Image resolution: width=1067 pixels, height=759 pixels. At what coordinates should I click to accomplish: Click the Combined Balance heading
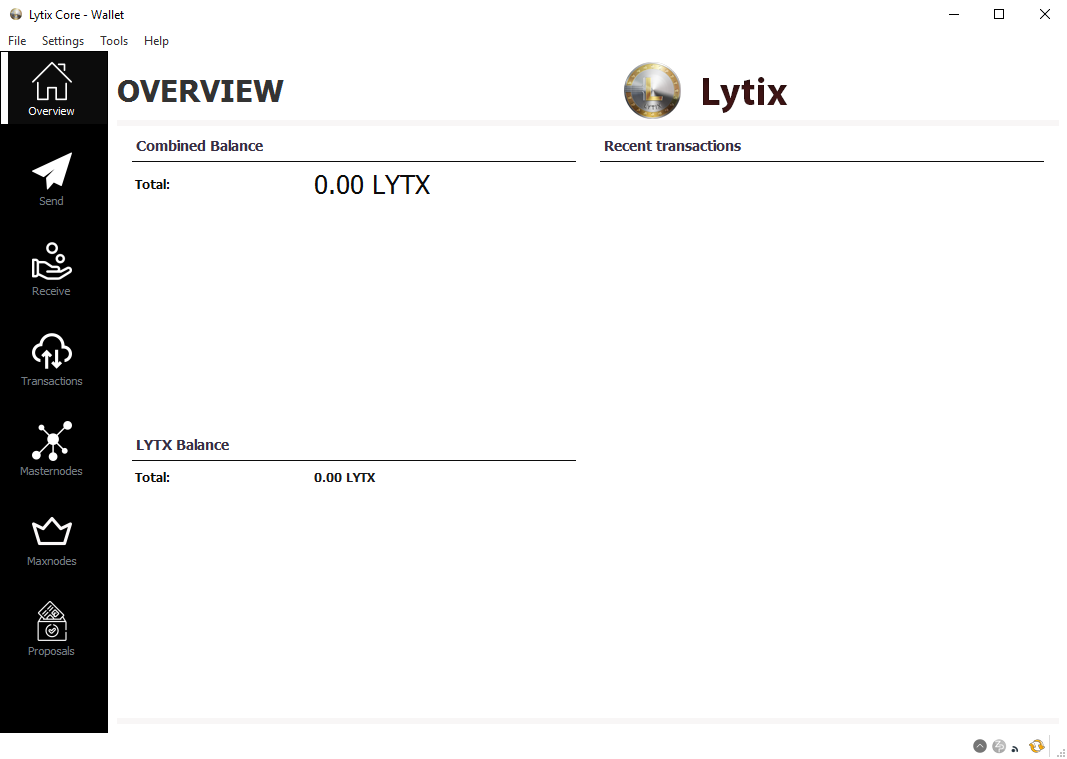pyautogui.click(x=199, y=146)
